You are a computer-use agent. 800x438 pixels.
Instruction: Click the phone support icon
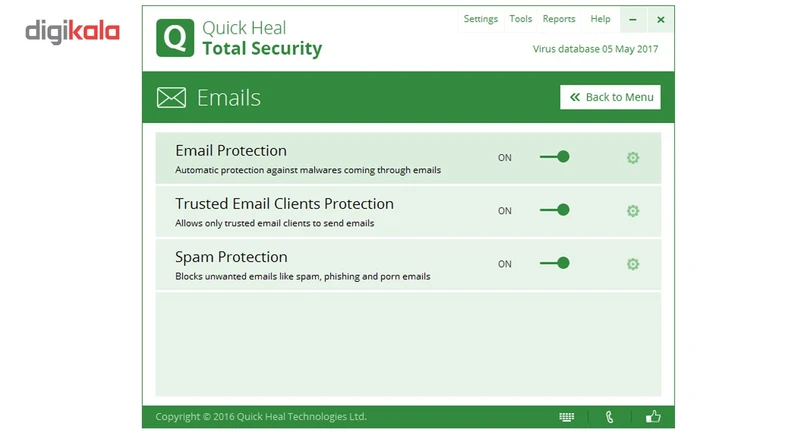click(x=610, y=417)
